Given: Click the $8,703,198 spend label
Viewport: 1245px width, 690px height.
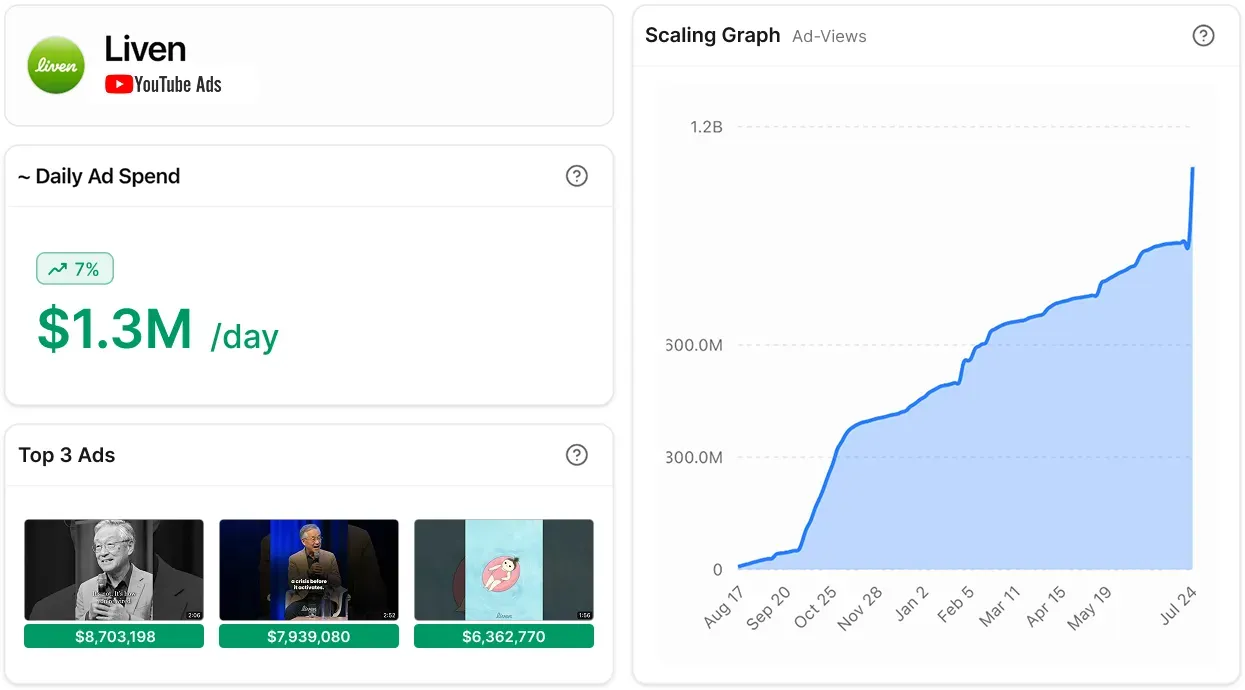Looking at the screenshot, I should 114,636.
